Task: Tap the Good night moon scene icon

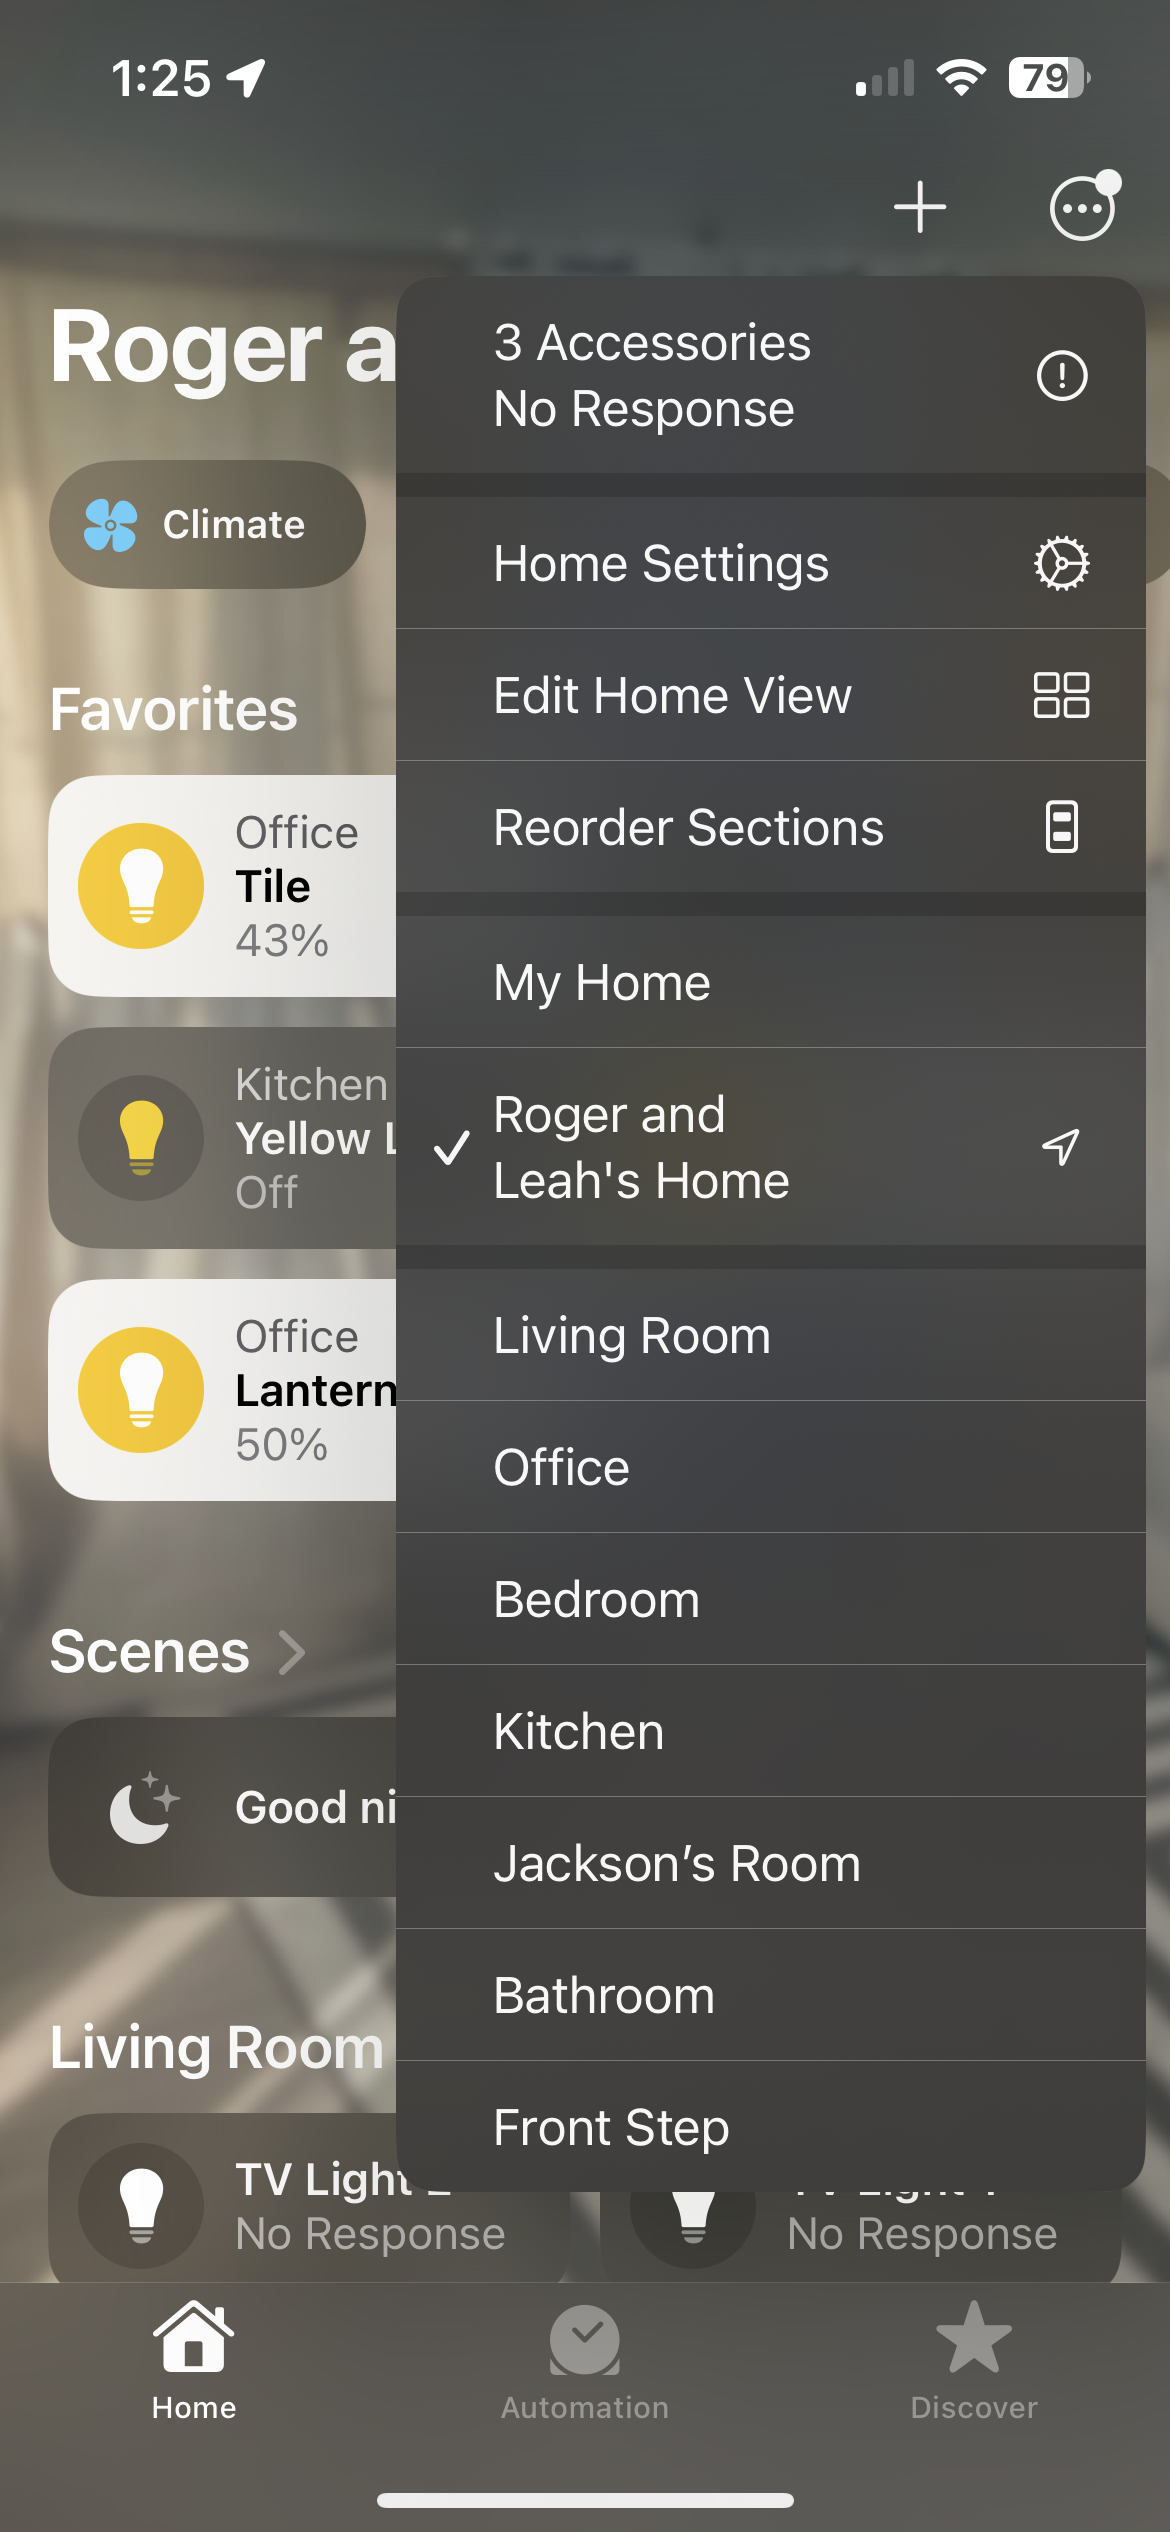Action: pyautogui.click(x=143, y=1807)
